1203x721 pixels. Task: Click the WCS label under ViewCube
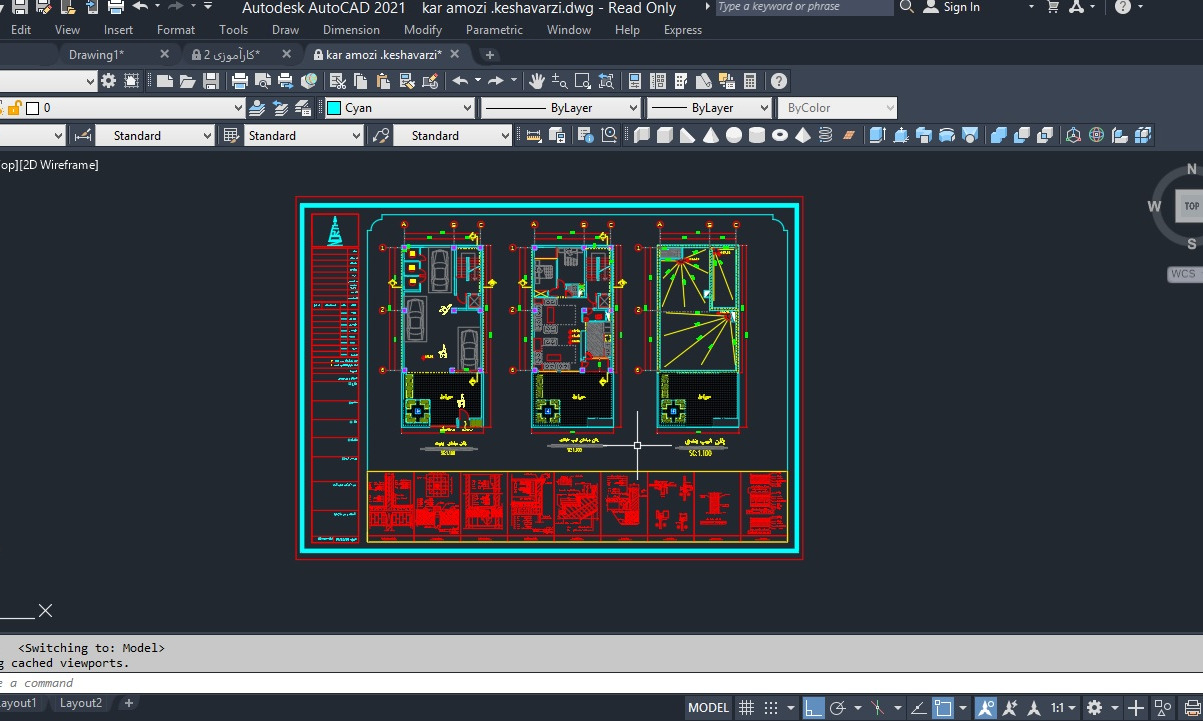tap(1183, 274)
